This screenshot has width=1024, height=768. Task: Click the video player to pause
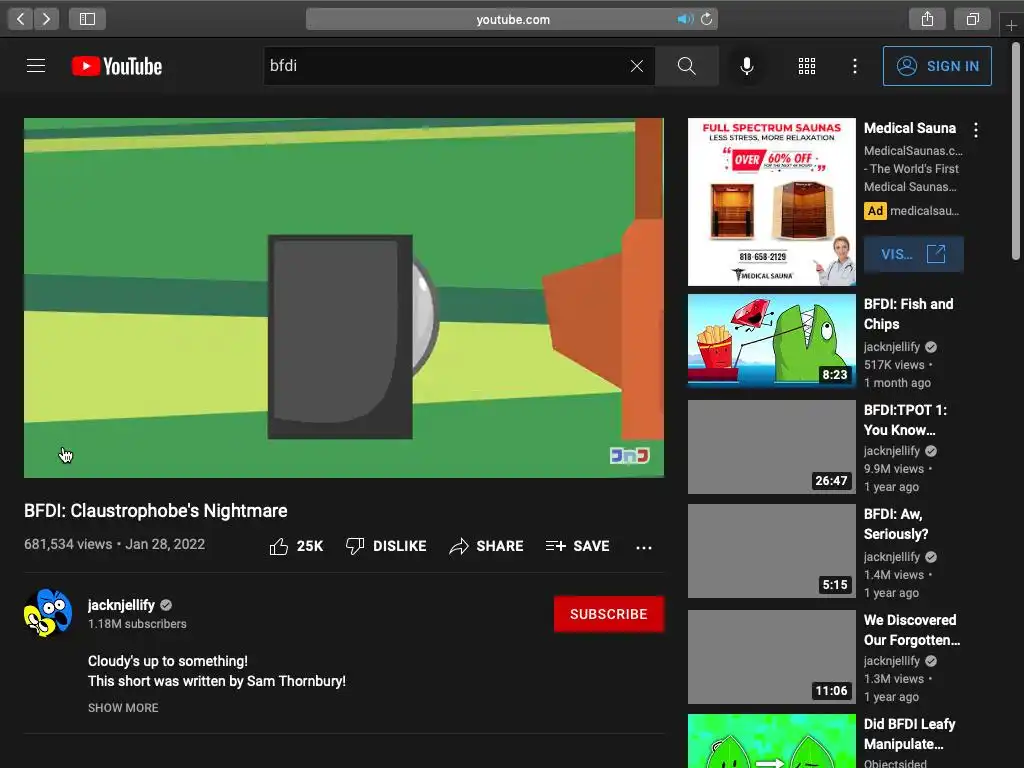coord(344,298)
